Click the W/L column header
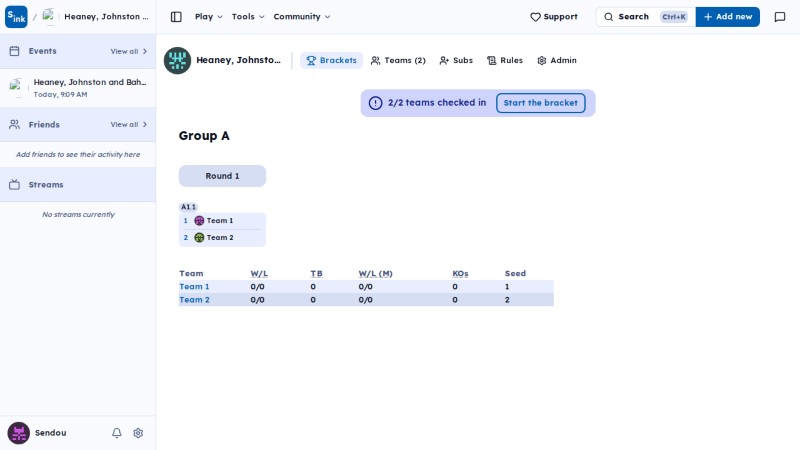This screenshot has width=800, height=450. pyautogui.click(x=259, y=273)
